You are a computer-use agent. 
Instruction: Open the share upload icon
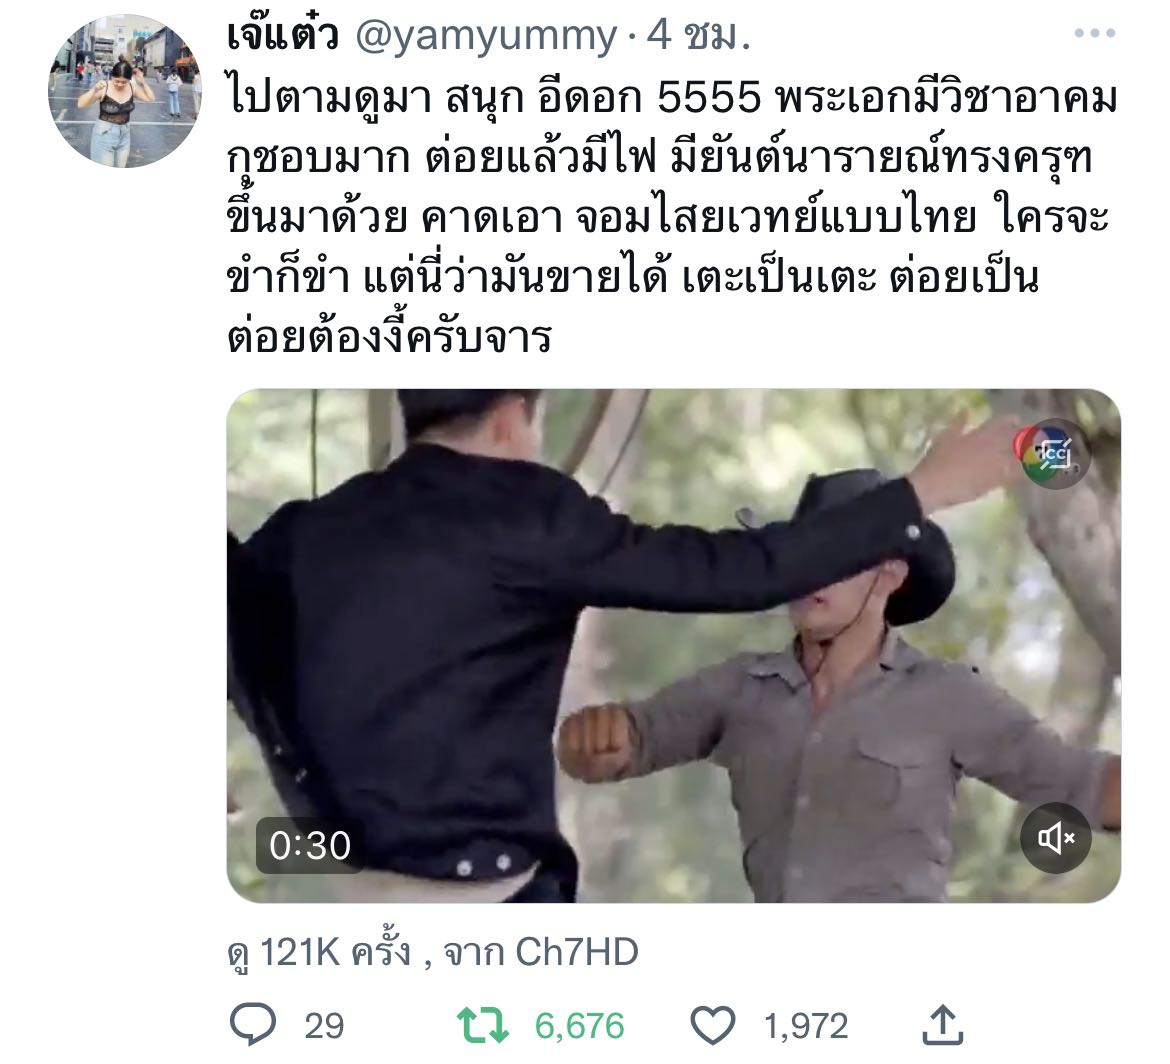click(x=943, y=1024)
